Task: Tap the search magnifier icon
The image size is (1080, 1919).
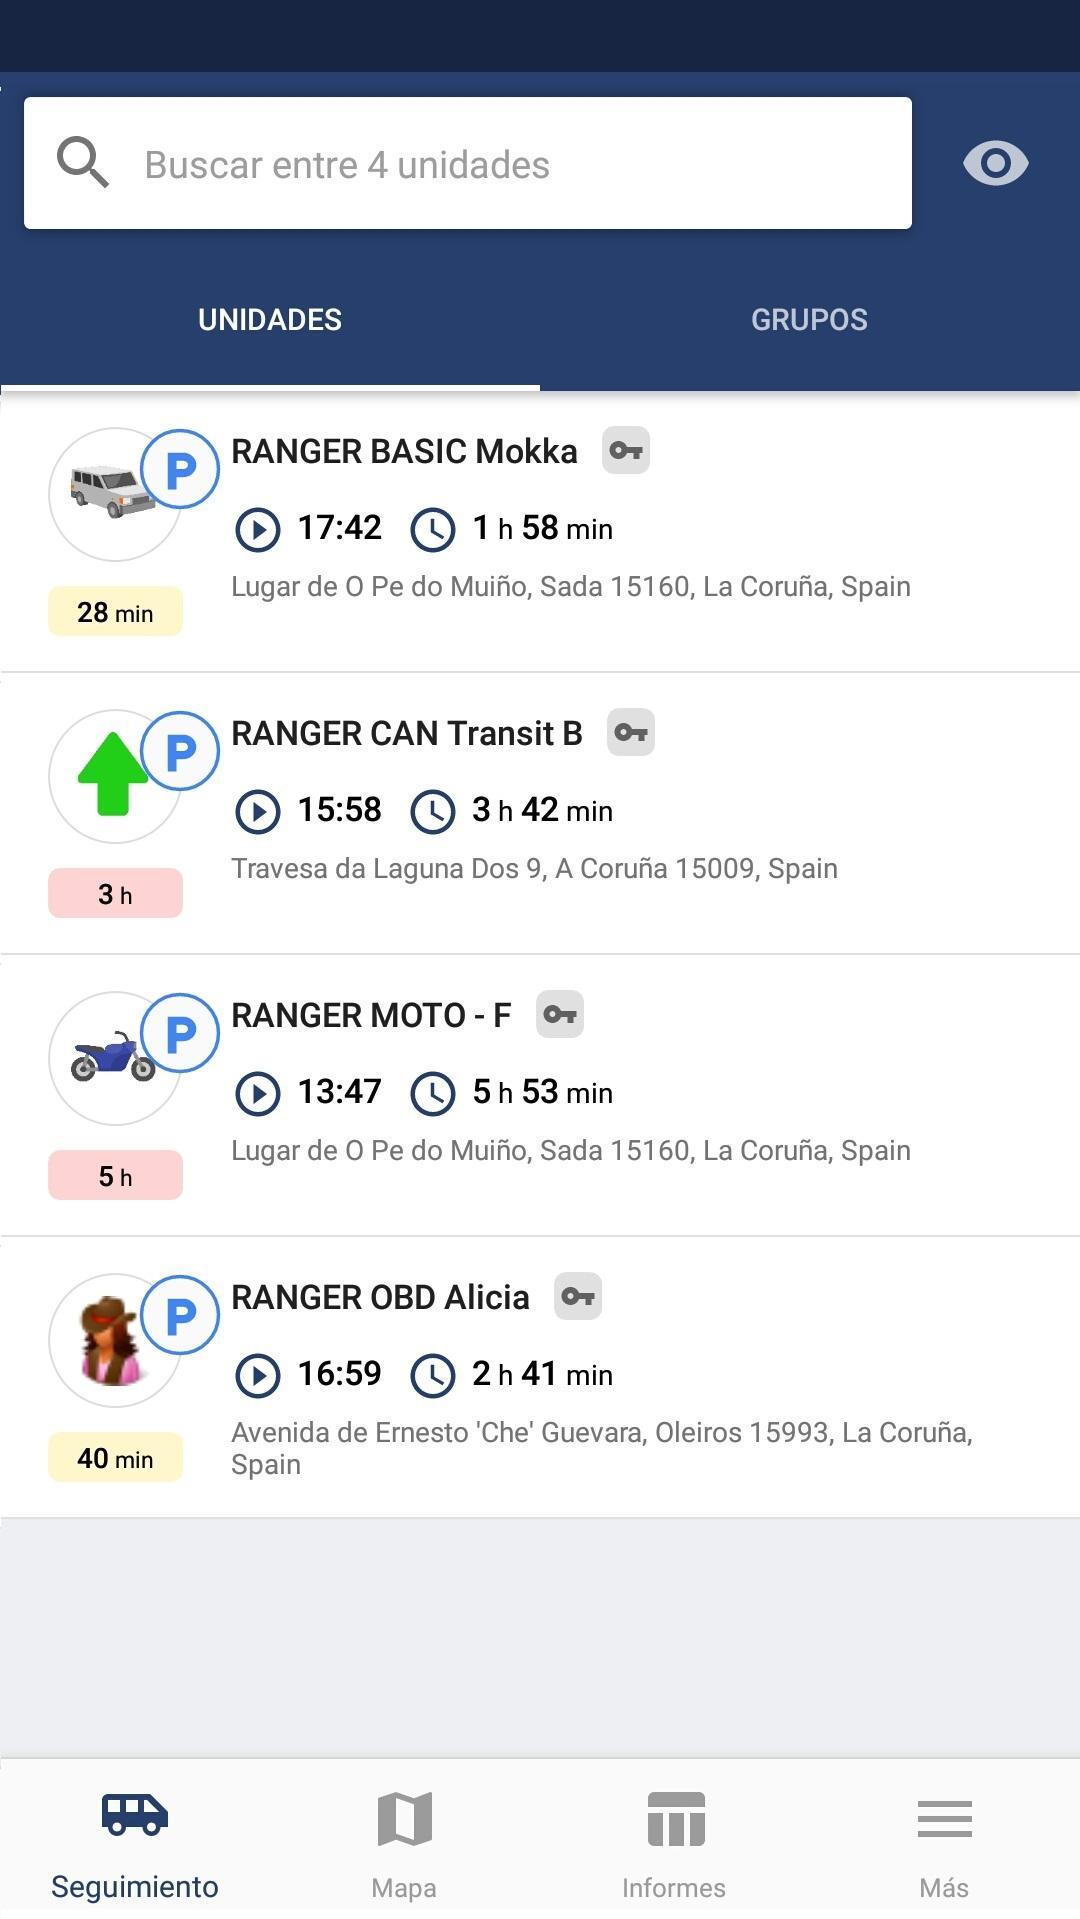Action: click(x=82, y=163)
